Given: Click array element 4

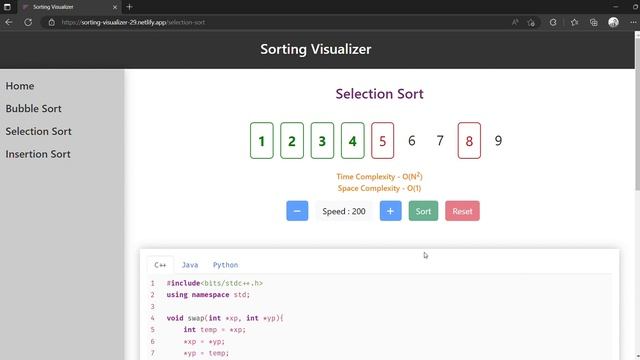Looking at the screenshot, I should (x=353, y=141).
